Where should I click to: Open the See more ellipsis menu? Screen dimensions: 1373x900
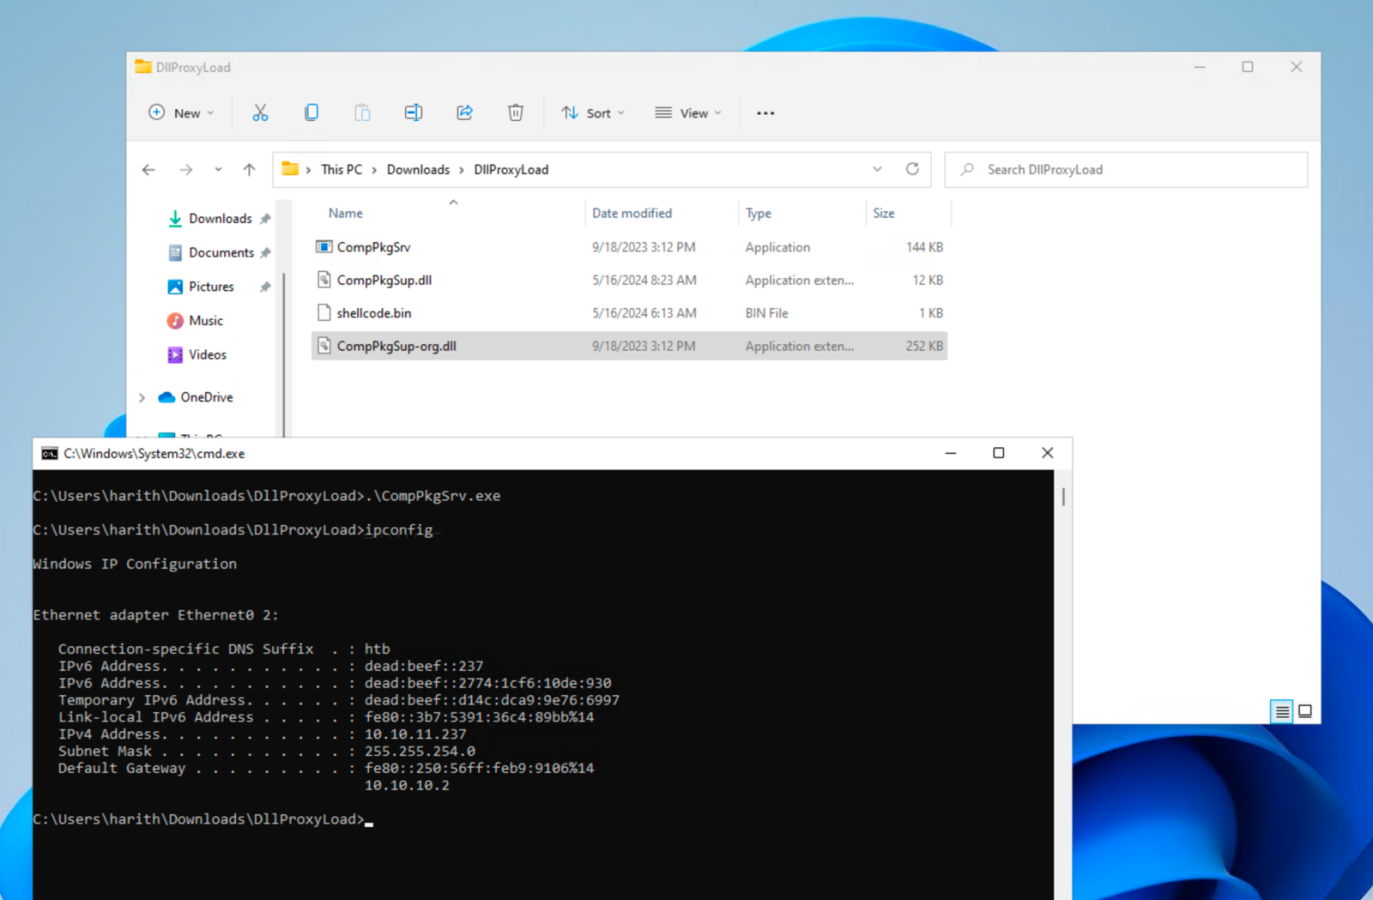coord(765,113)
